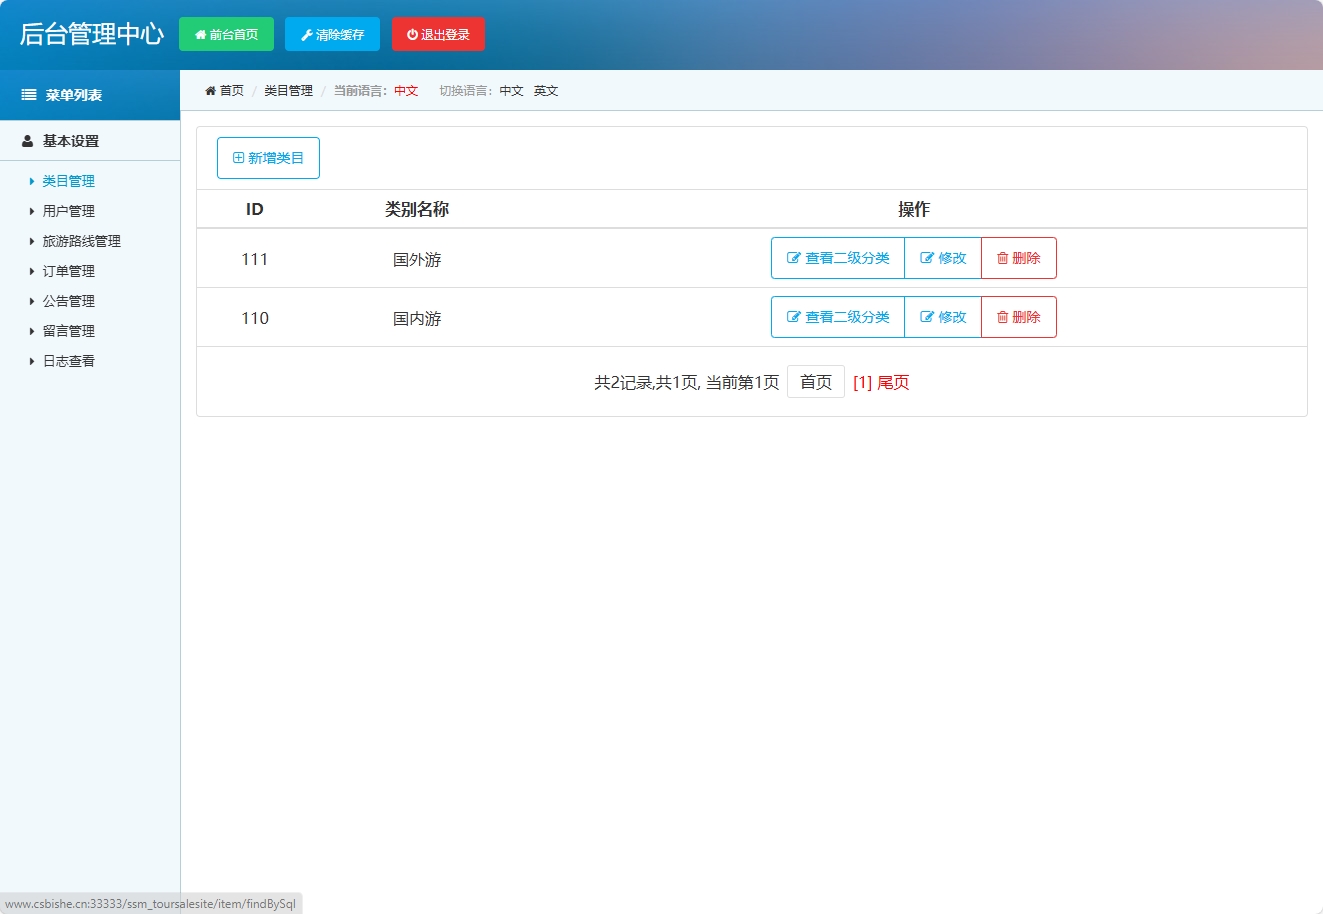The width and height of the screenshot is (1323, 914).
Task: Expand the 用户管理 sidebar item
Action: [x=68, y=211]
